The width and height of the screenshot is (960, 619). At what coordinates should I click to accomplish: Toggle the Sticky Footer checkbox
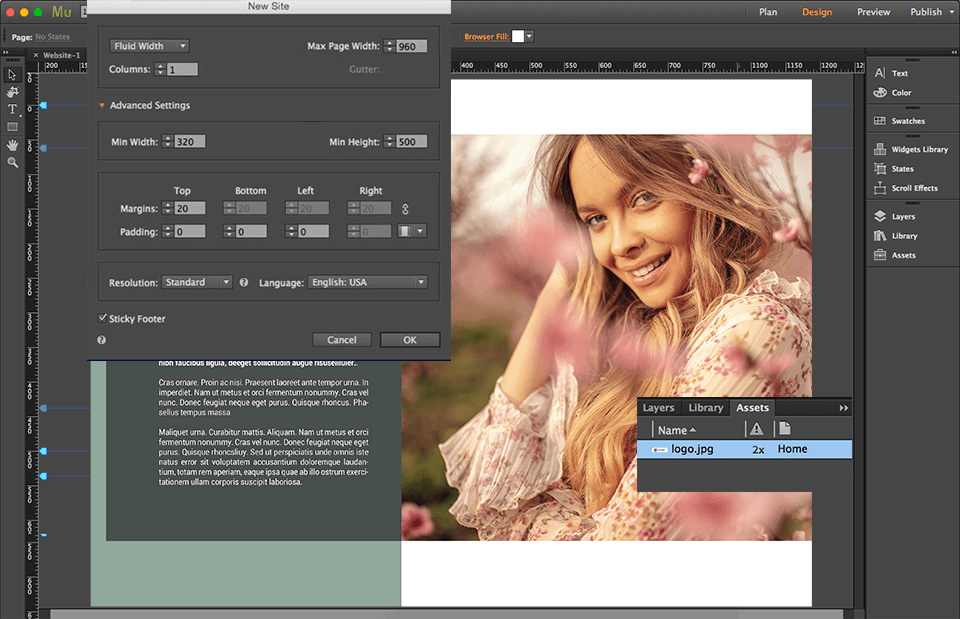pos(103,318)
